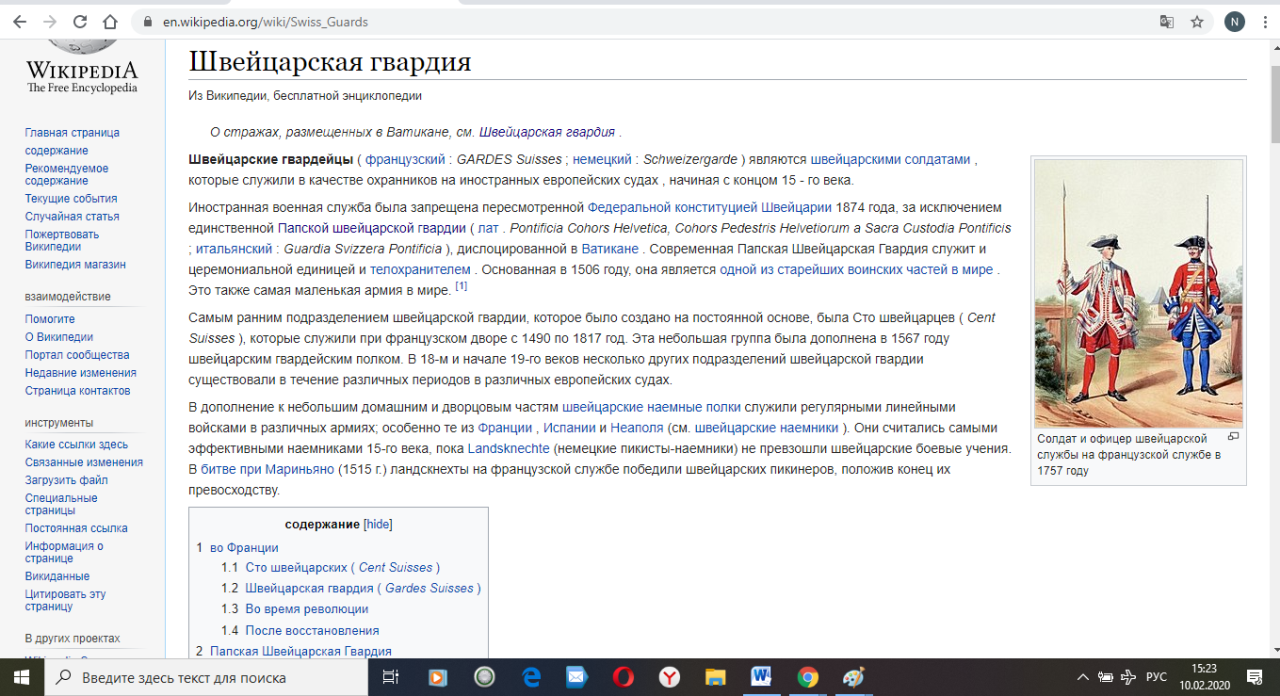Go forward with the browser arrow
Viewport: 1280px width, 696px height.
[x=50, y=22]
